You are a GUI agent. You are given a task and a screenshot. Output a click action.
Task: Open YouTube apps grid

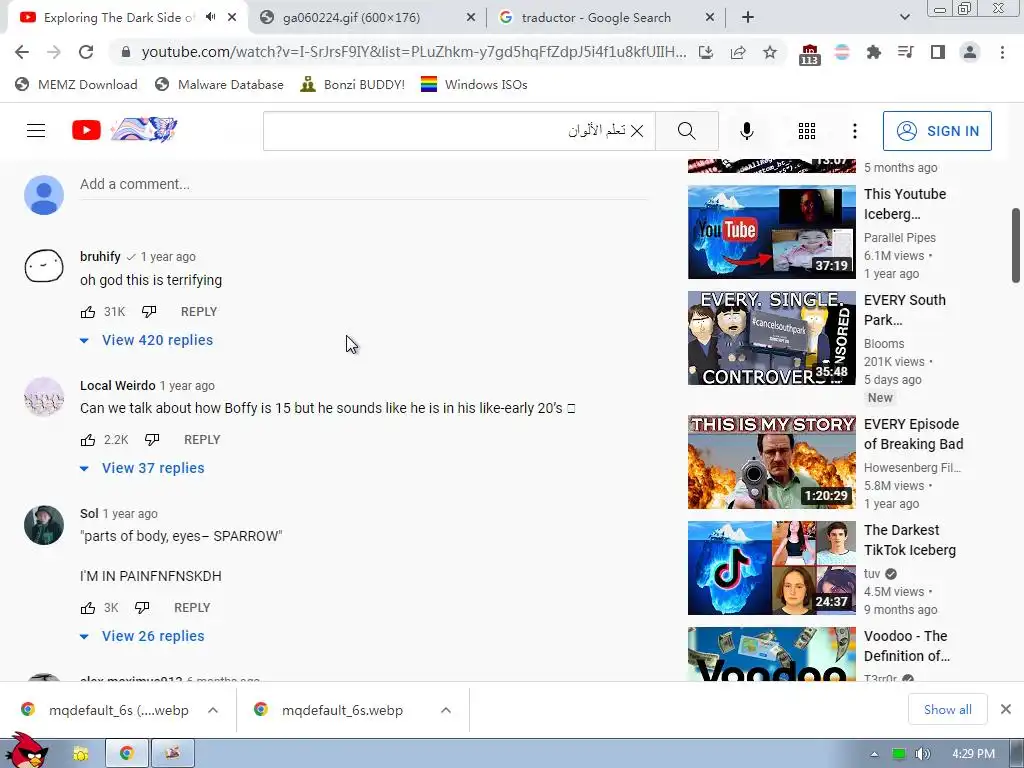pyautogui.click(x=807, y=131)
